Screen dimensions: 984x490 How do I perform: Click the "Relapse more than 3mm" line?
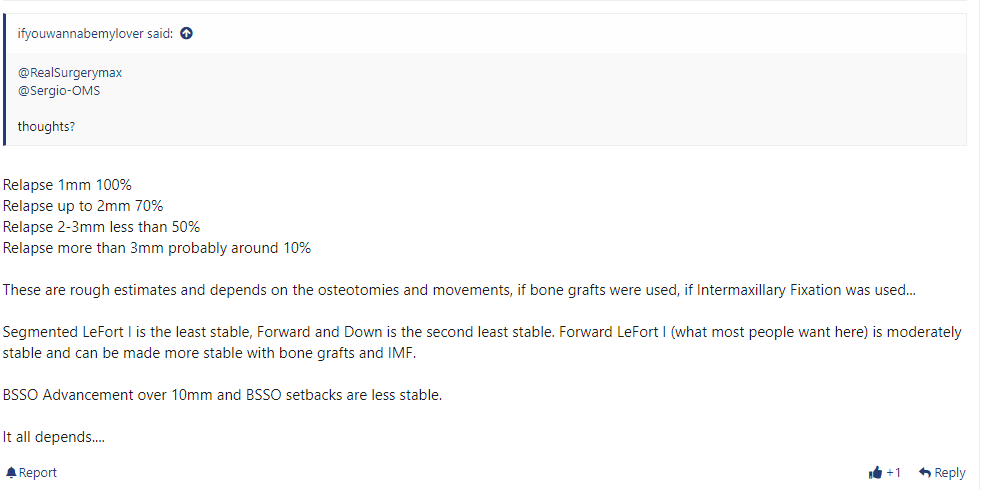[157, 248]
